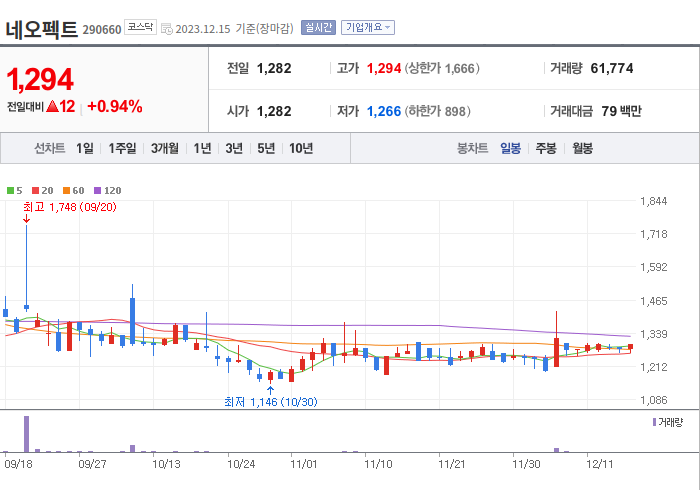Click the orange 60-day moving average swatch
Image resolution: width=700 pixels, height=490 pixels.
(x=67, y=191)
